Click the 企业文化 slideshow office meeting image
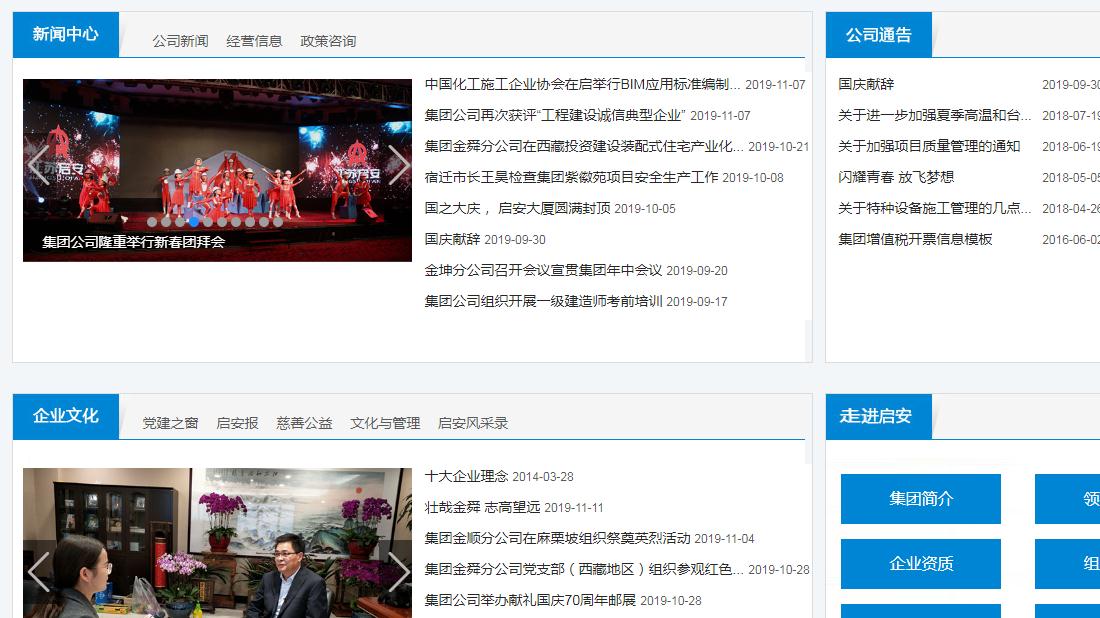Viewport: 1100px width, 618px height. [x=217, y=543]
